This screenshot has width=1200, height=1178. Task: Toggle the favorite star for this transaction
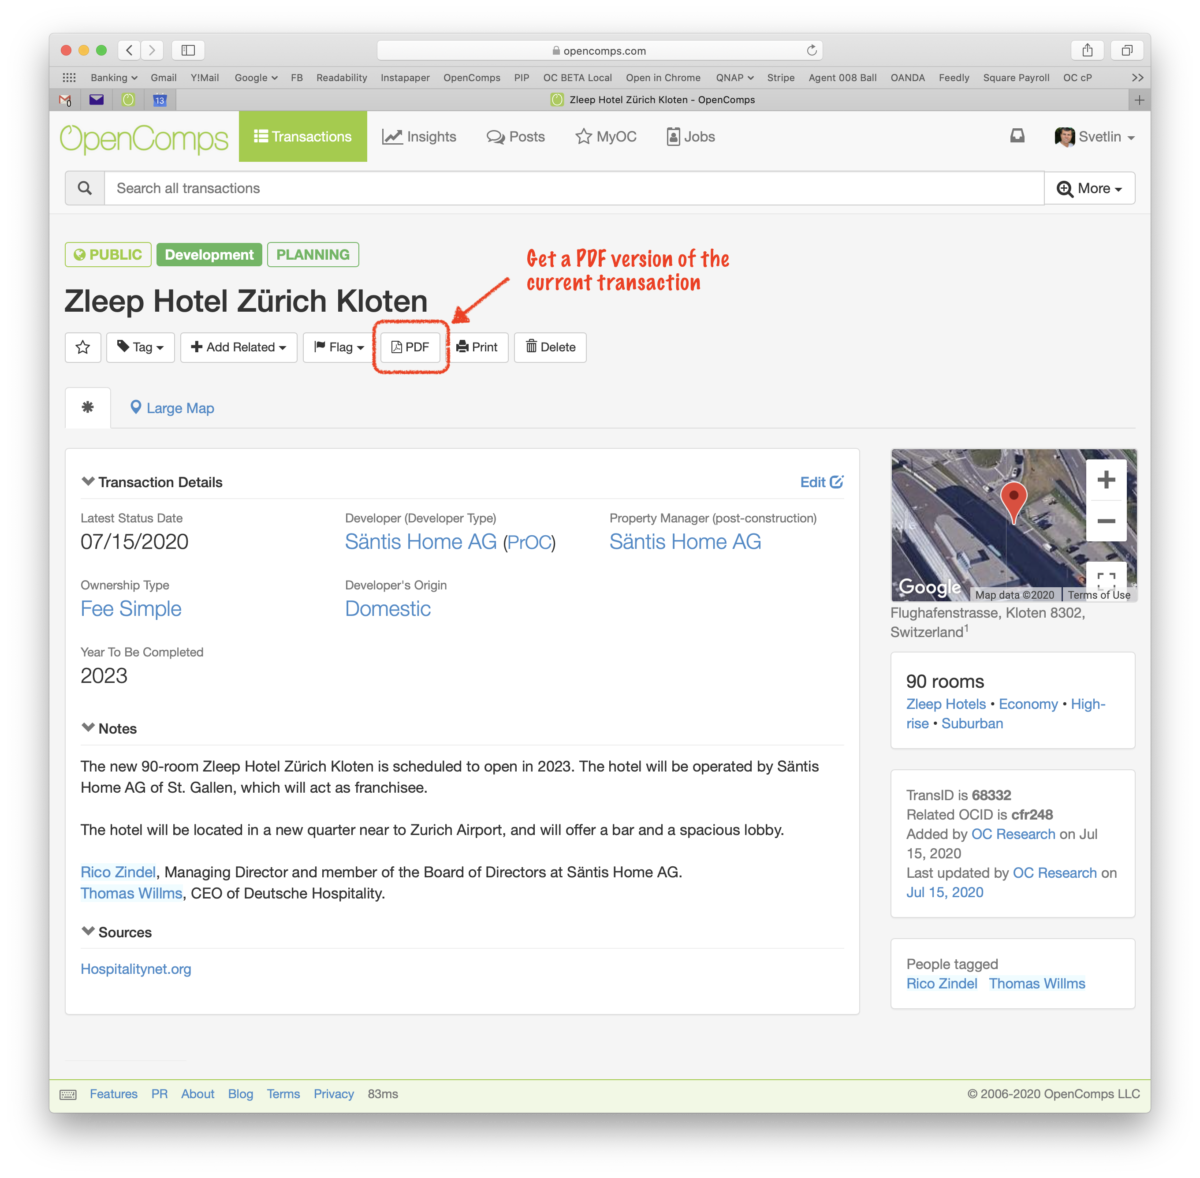(x=83, y=347)
